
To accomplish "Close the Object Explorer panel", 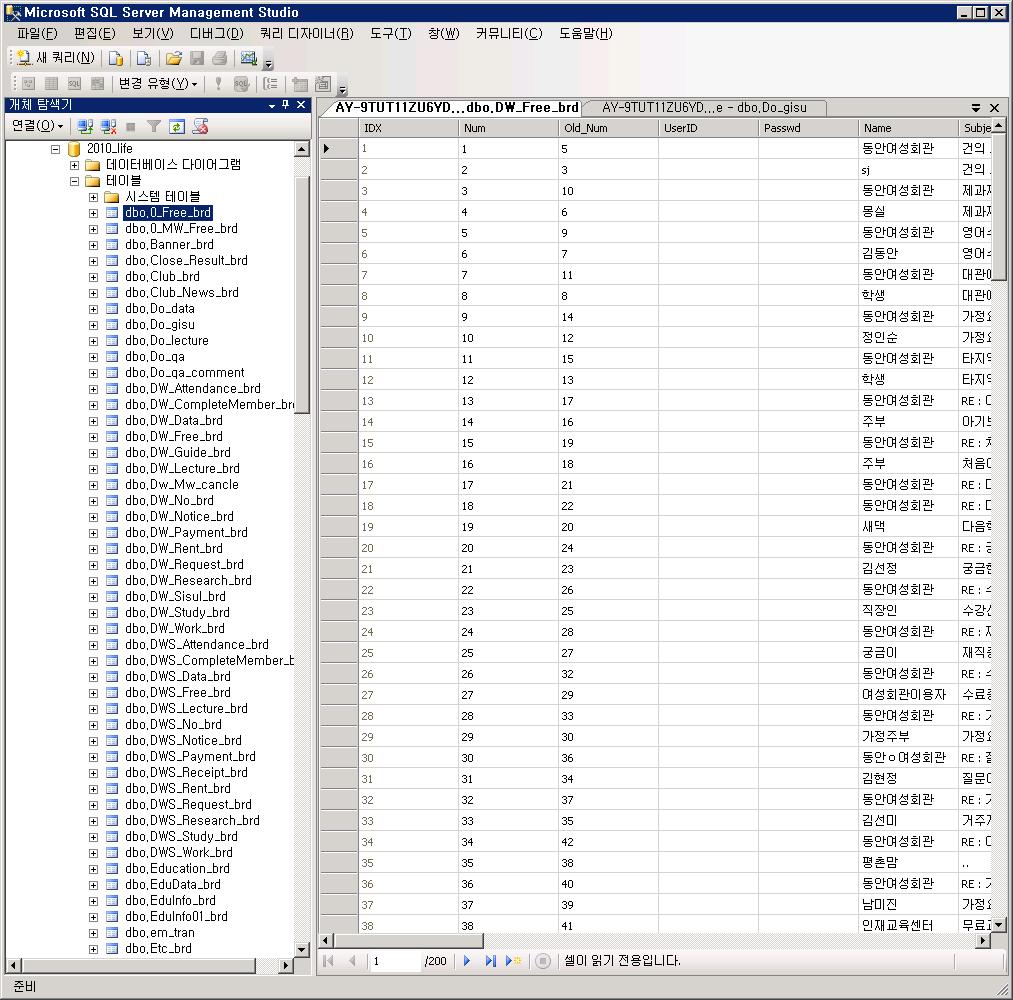I will point(301,105).
